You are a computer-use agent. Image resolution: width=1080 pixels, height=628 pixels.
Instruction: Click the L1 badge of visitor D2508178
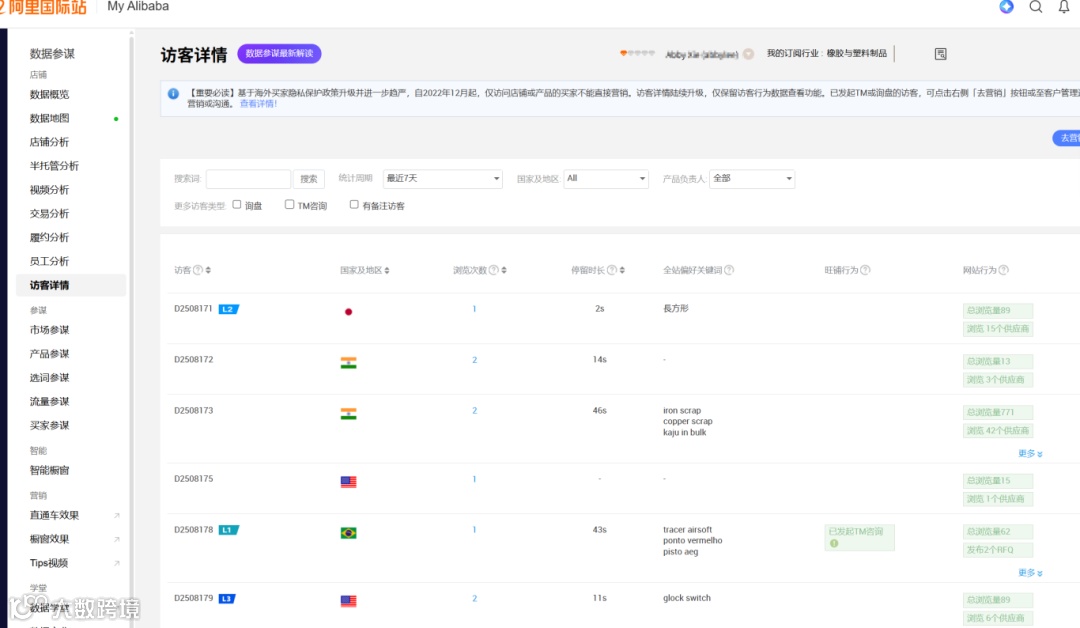(228, 530)
